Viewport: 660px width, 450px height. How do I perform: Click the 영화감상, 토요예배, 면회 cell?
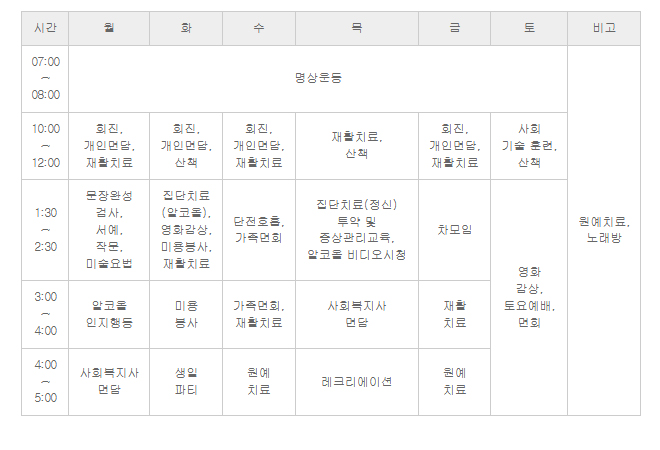[x=529, y=298]
